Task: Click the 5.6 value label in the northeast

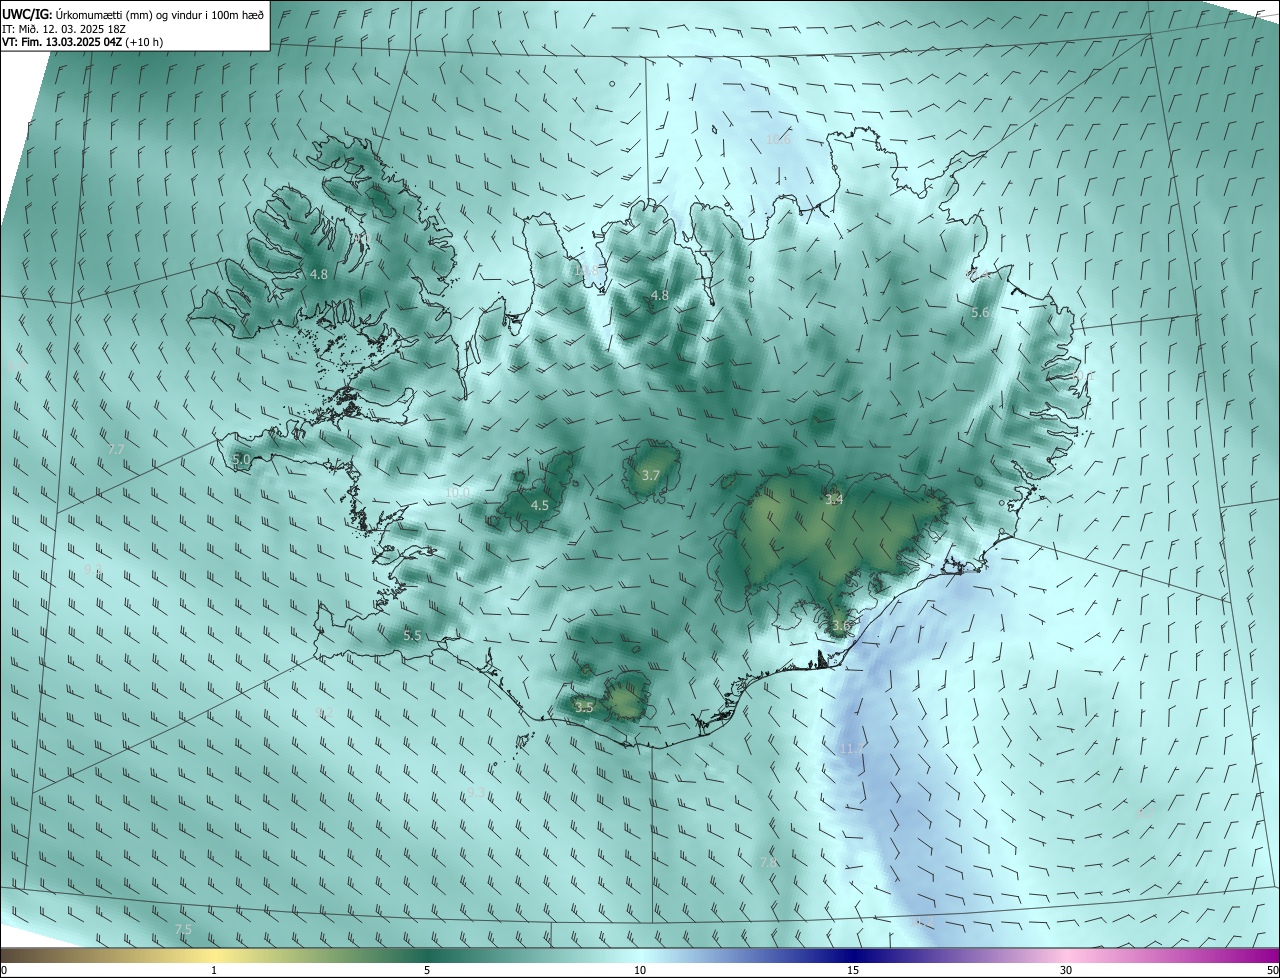Action: (x=980, y=313)
